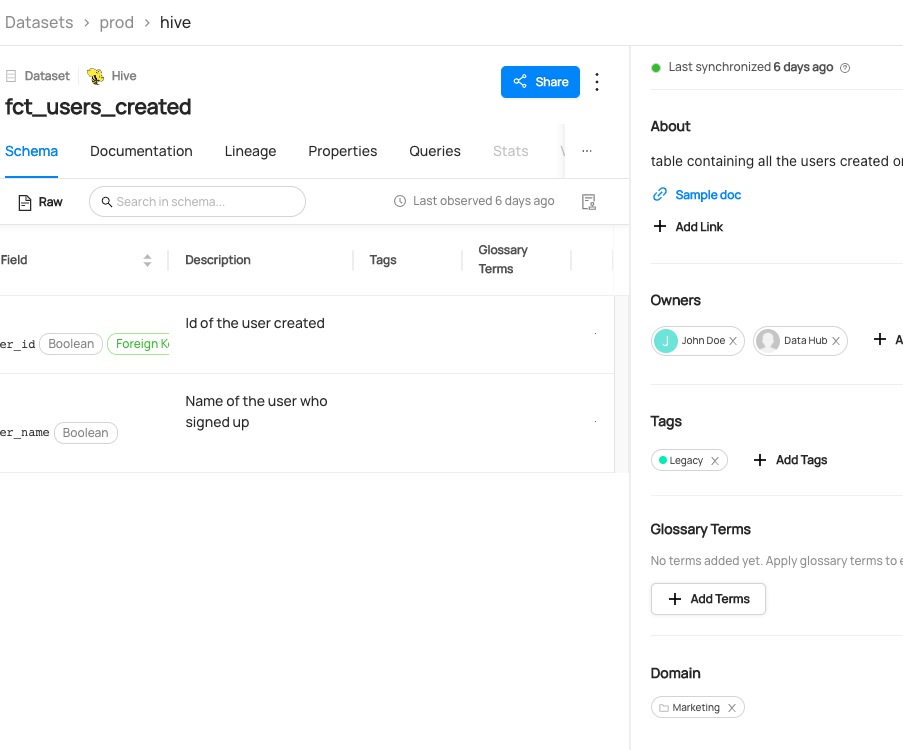
Task: Open the Lineage tab
Action: (x=250, y=151)
